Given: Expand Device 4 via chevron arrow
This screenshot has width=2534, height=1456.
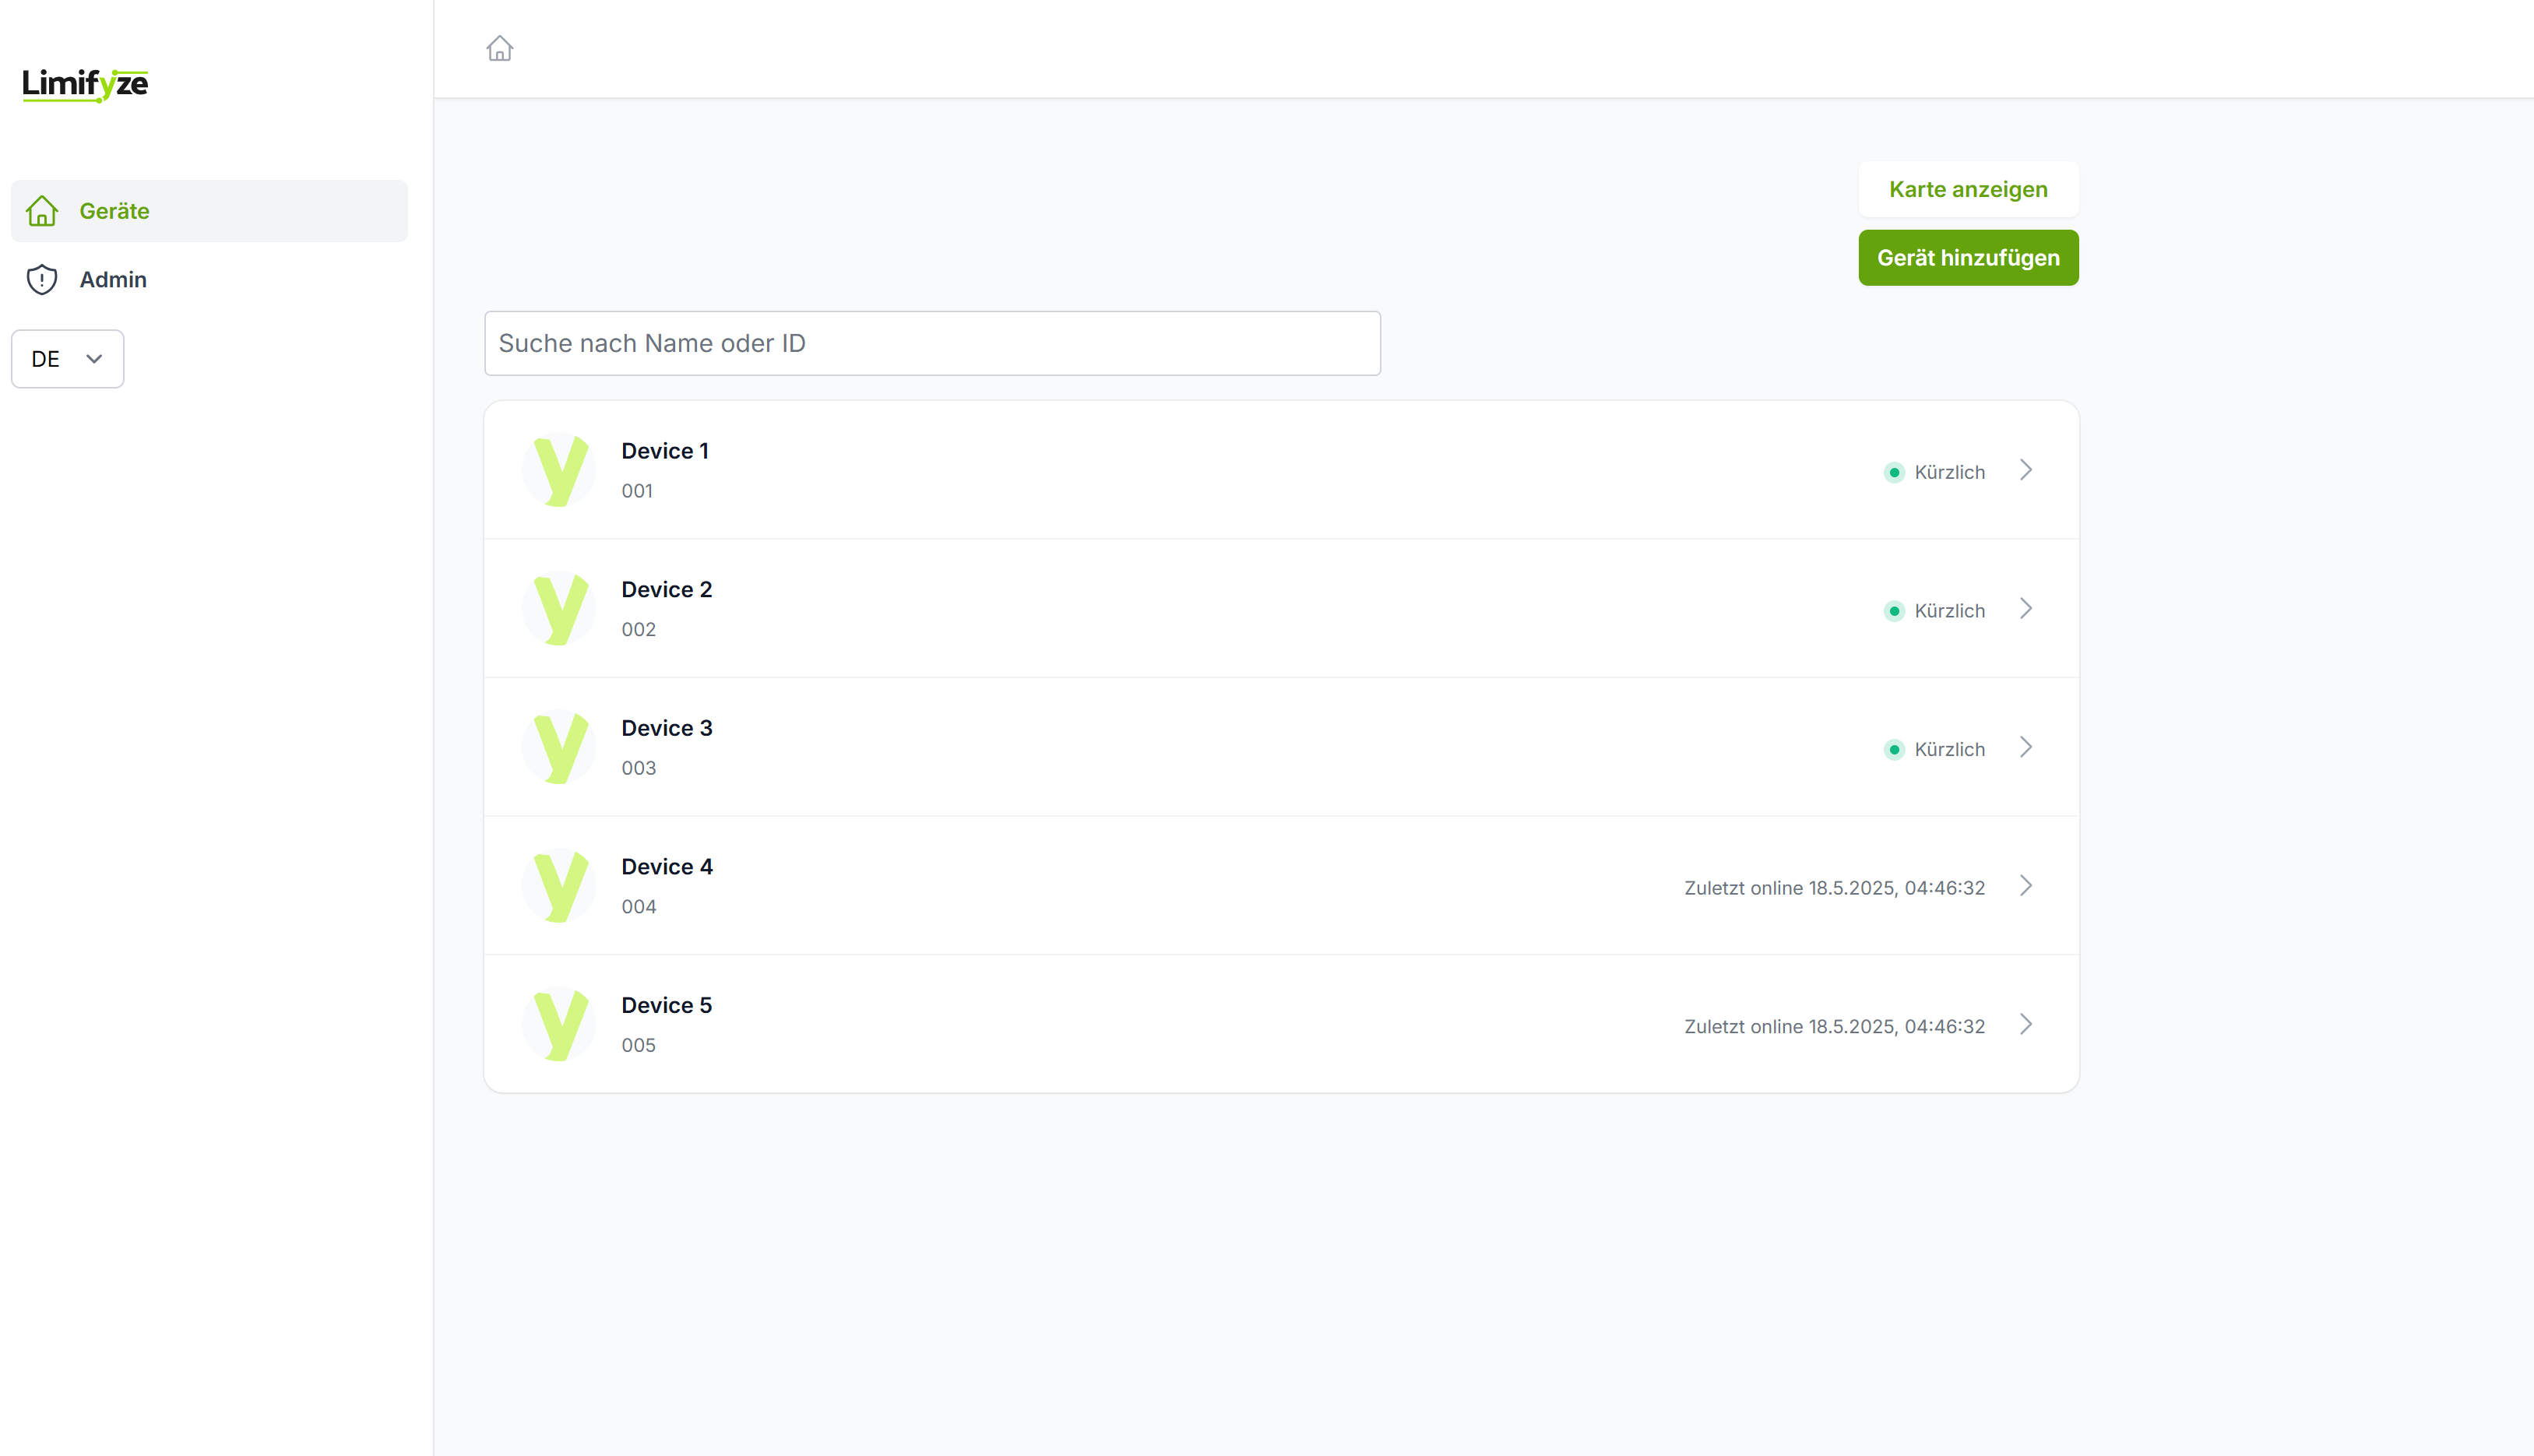Looking at the screenshot, I should (x=2025, y=886).
